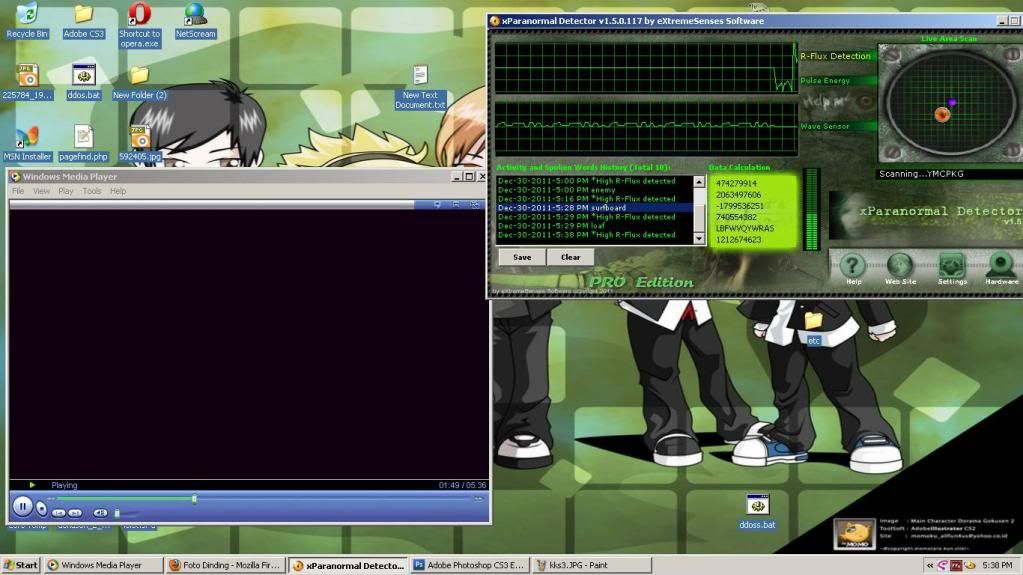
Task: Open the View menu in Media Player
Action: (41, 191)
